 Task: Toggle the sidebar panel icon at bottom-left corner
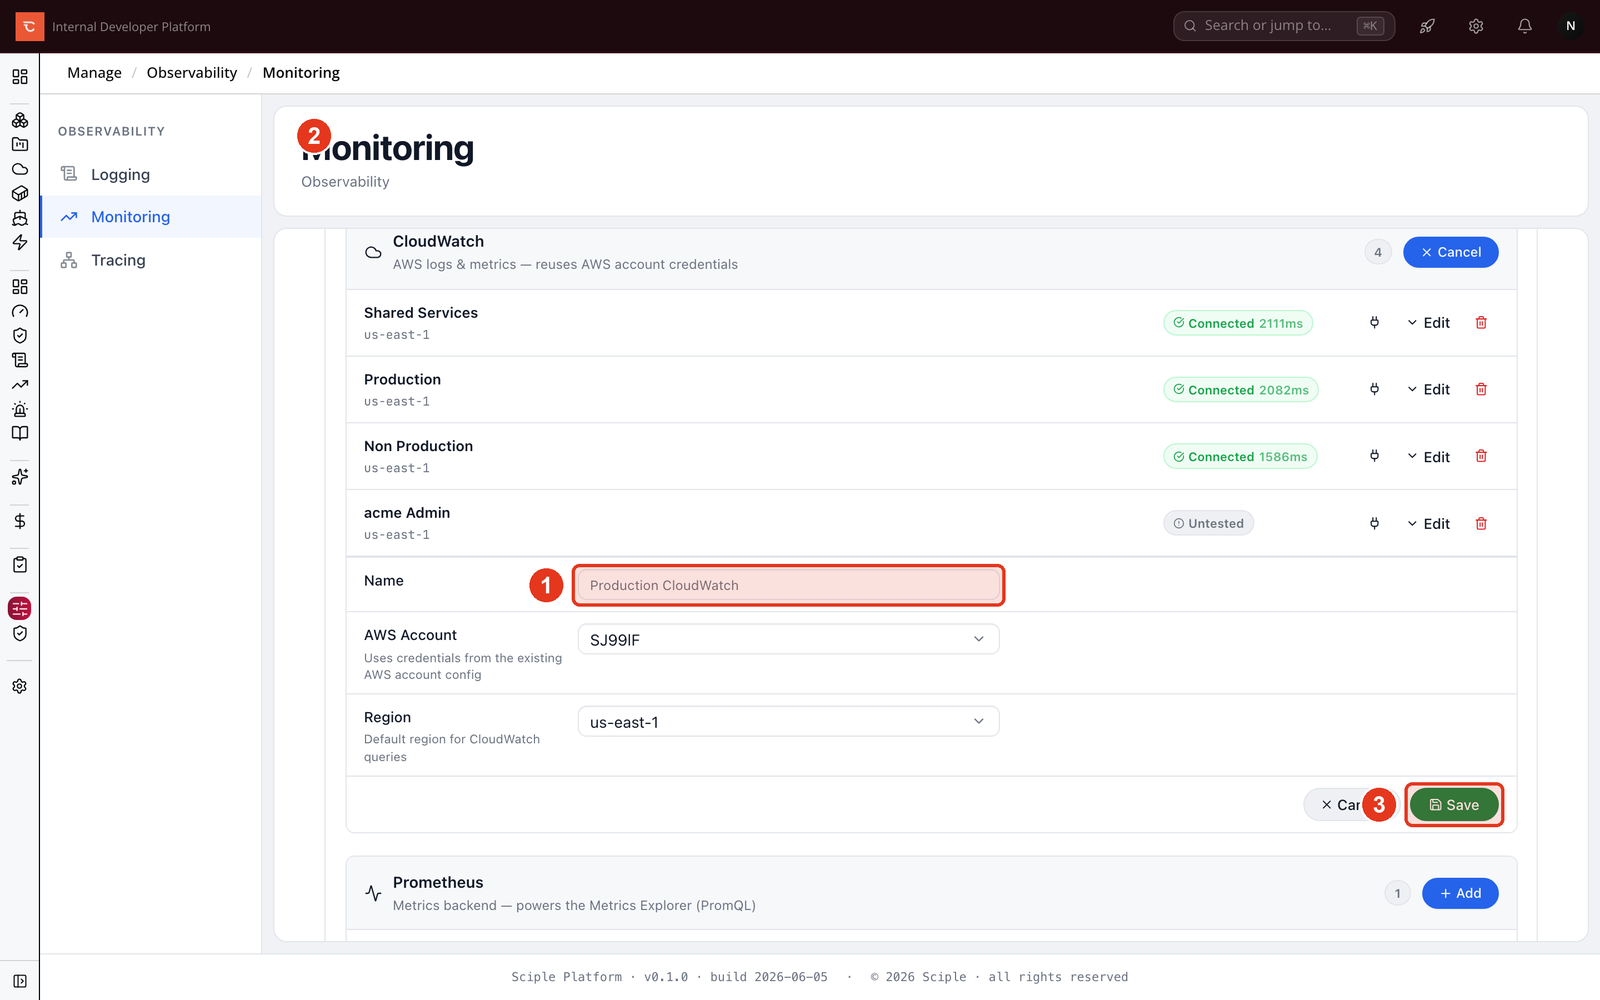20,981
